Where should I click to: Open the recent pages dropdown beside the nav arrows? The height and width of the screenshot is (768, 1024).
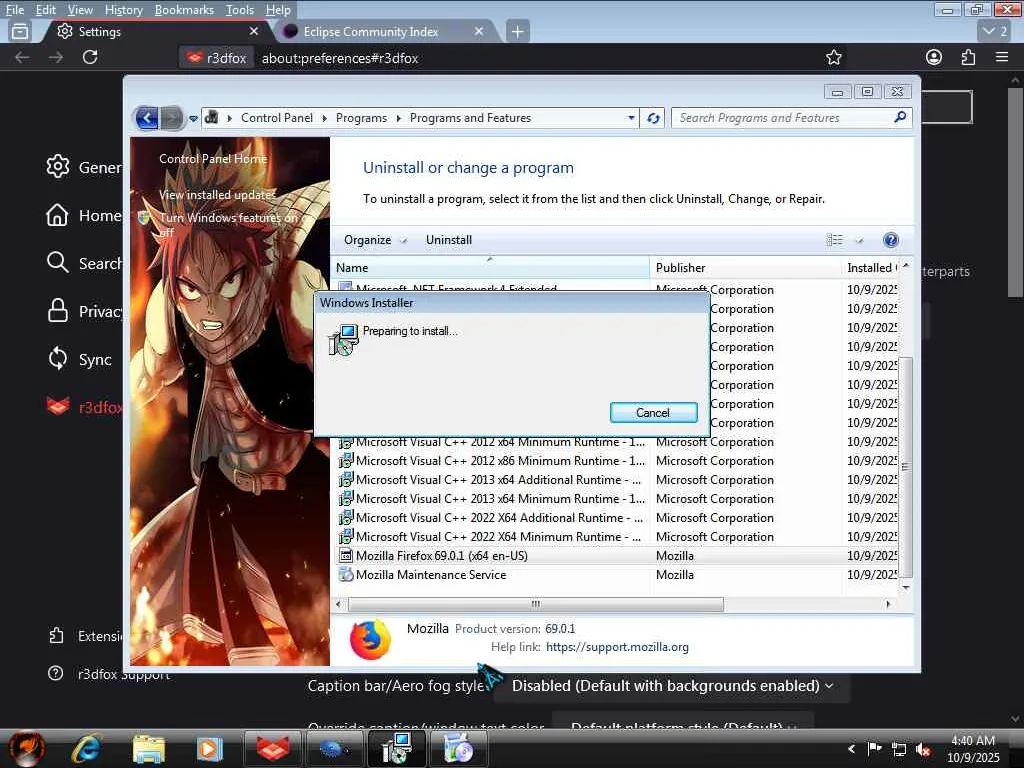[193, 119]
